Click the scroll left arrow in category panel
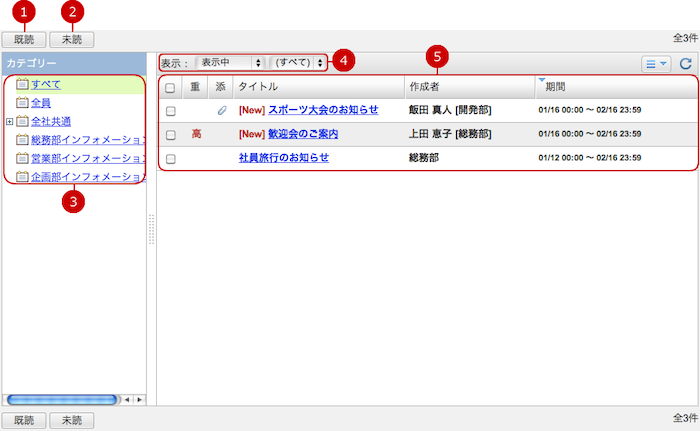This screenshot has width=700, height=431. tap(127, 400)
